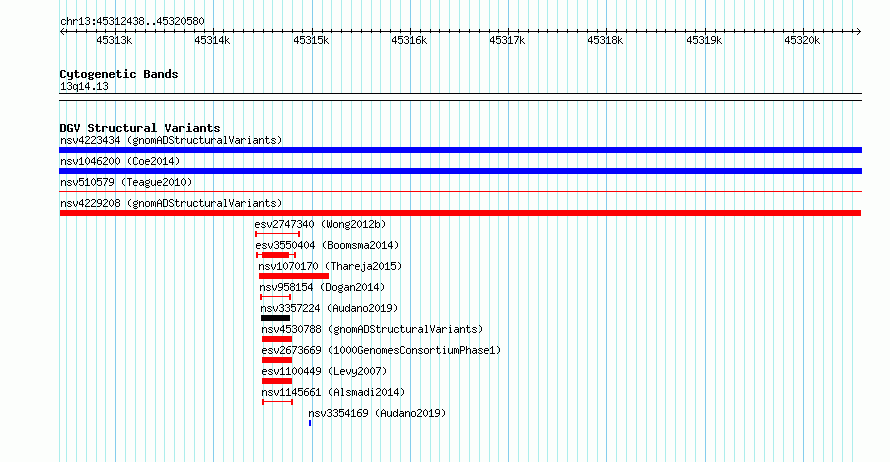
Task: Click the thin red line under nsv510579
Action: (x=460, y=192)
